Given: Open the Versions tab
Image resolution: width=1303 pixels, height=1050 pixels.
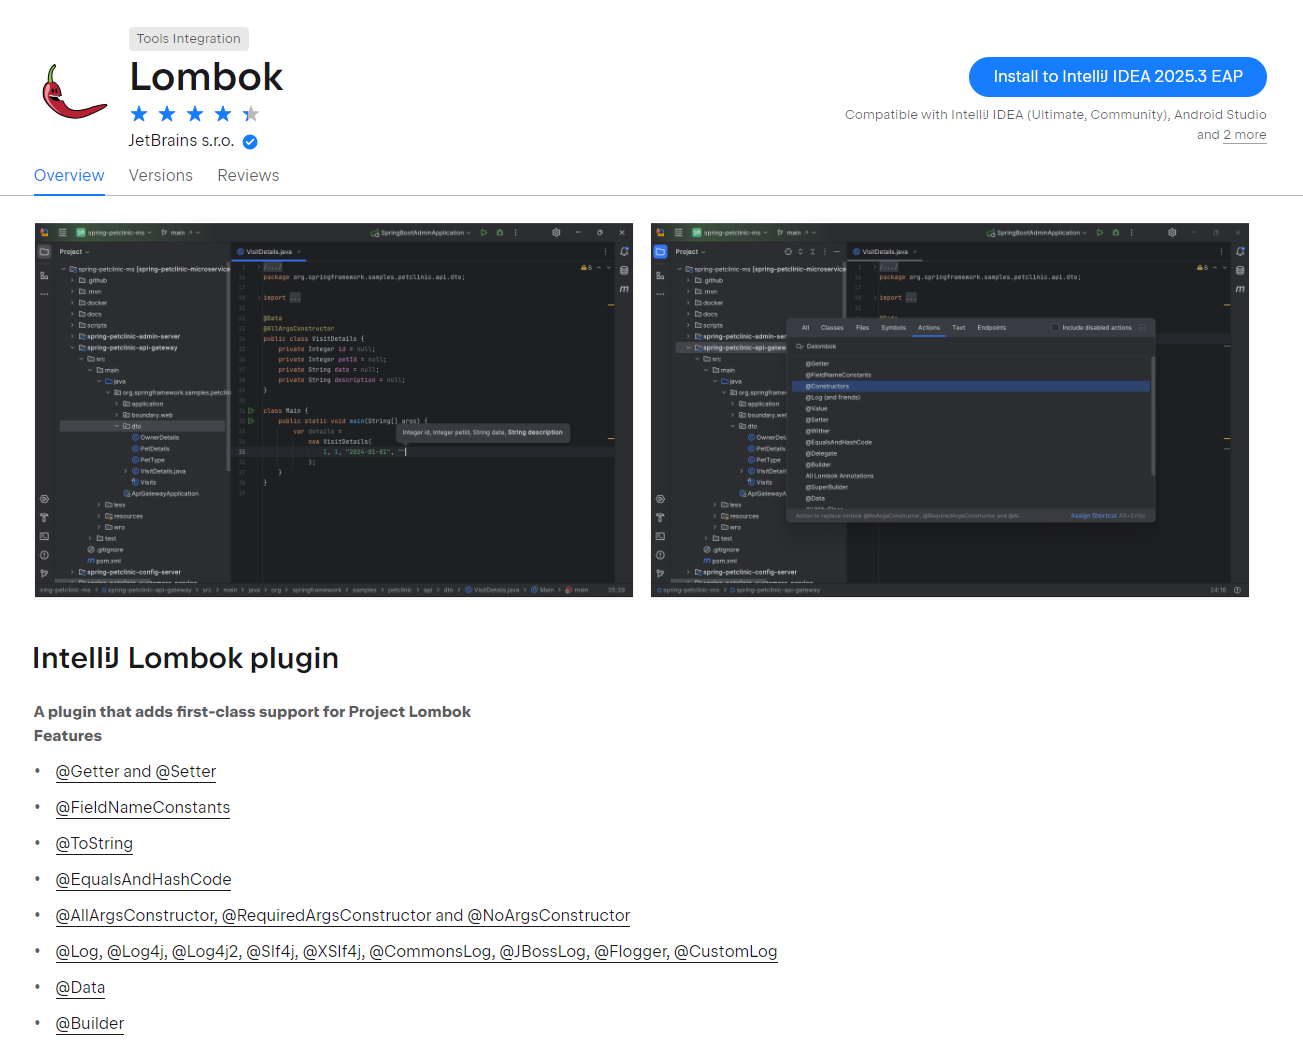Looking at the screenshot, I should pyautogui.click(x=160, y=175).
